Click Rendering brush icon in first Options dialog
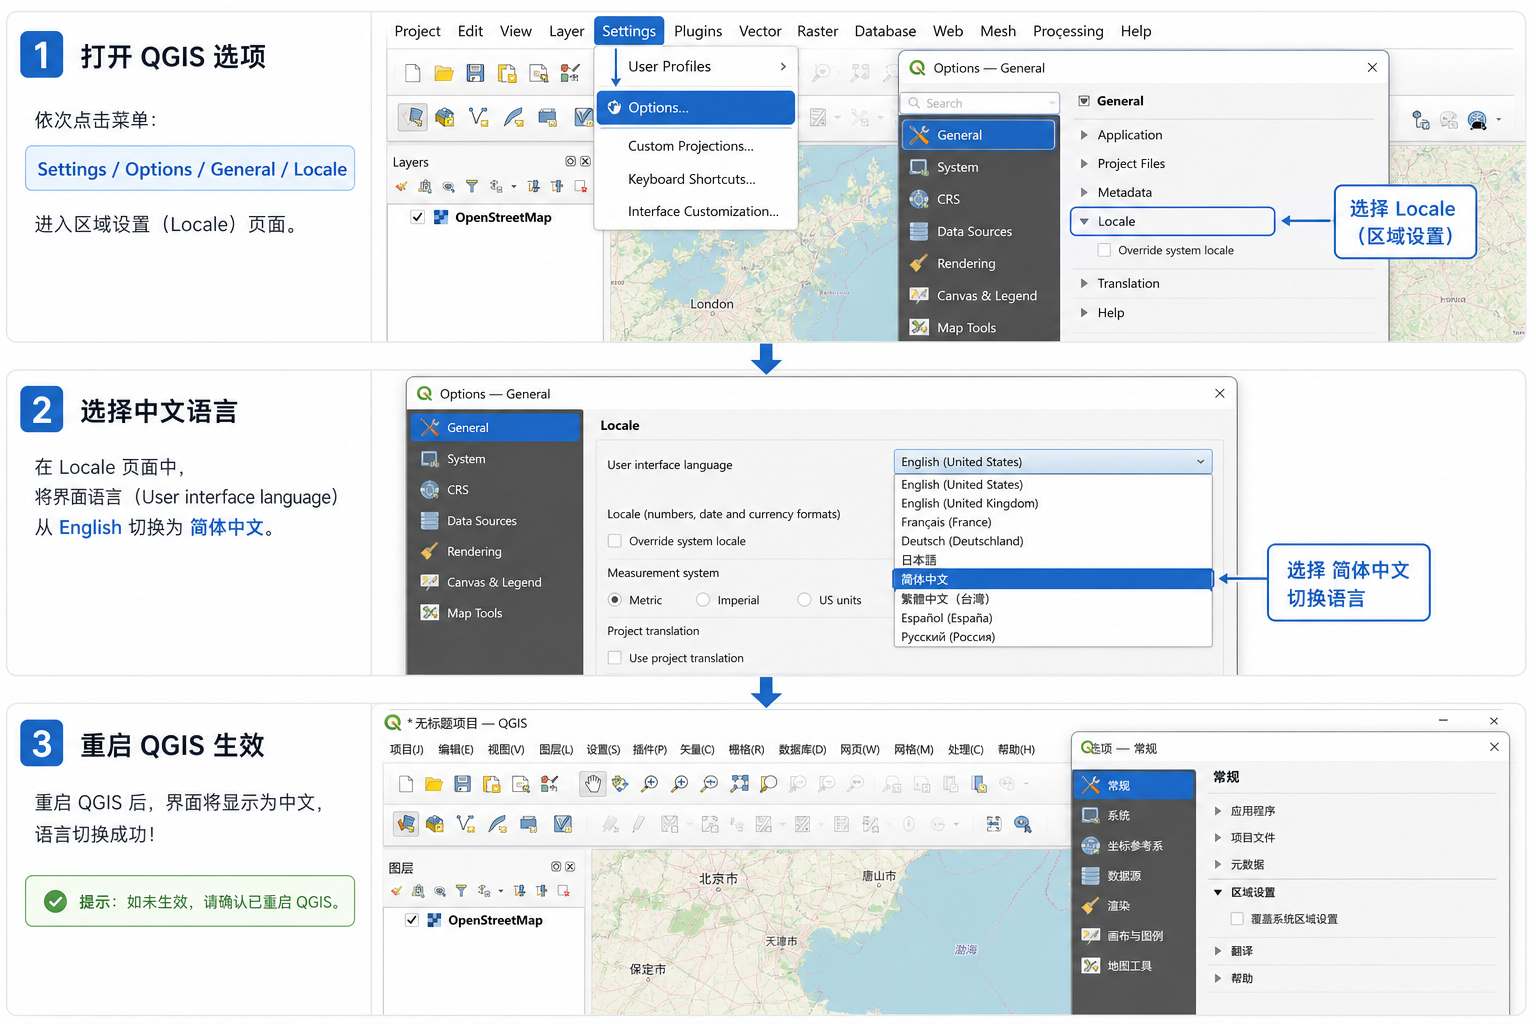This screenshot has height=1024, width=1536. (x=919, y=263)
